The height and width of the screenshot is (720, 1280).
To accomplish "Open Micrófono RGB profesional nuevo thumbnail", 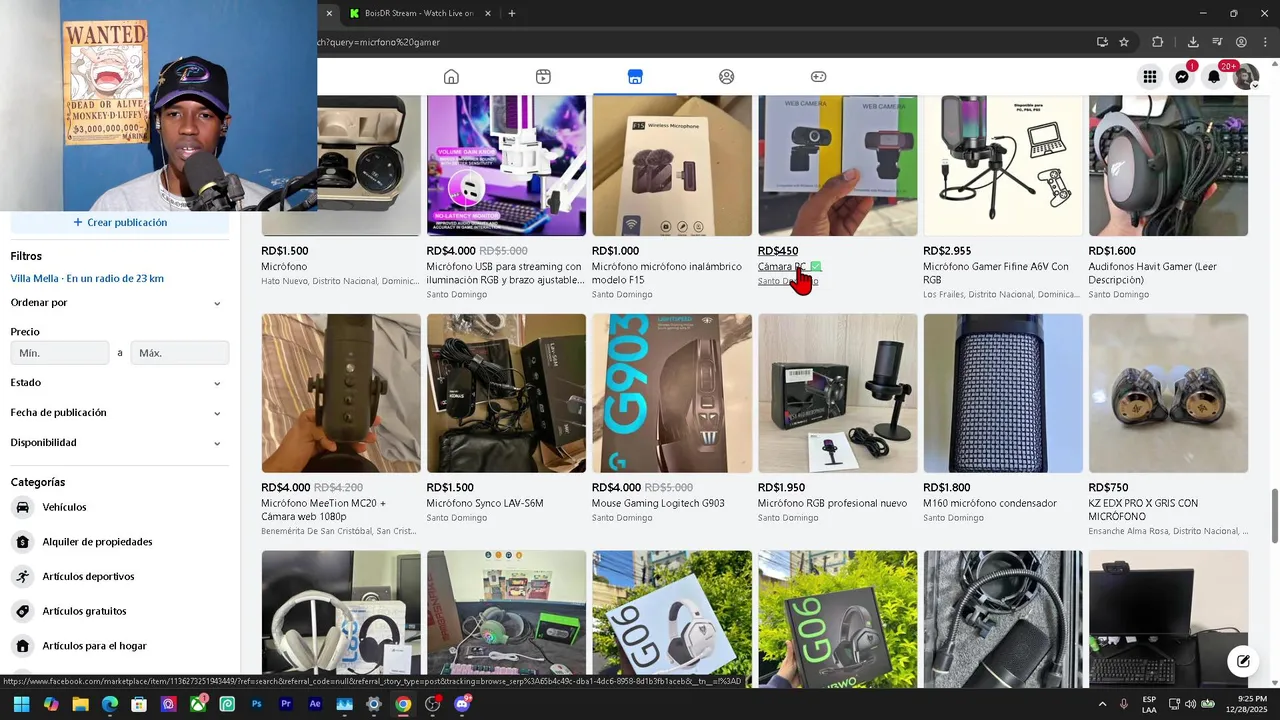I will tap(837, 393).
